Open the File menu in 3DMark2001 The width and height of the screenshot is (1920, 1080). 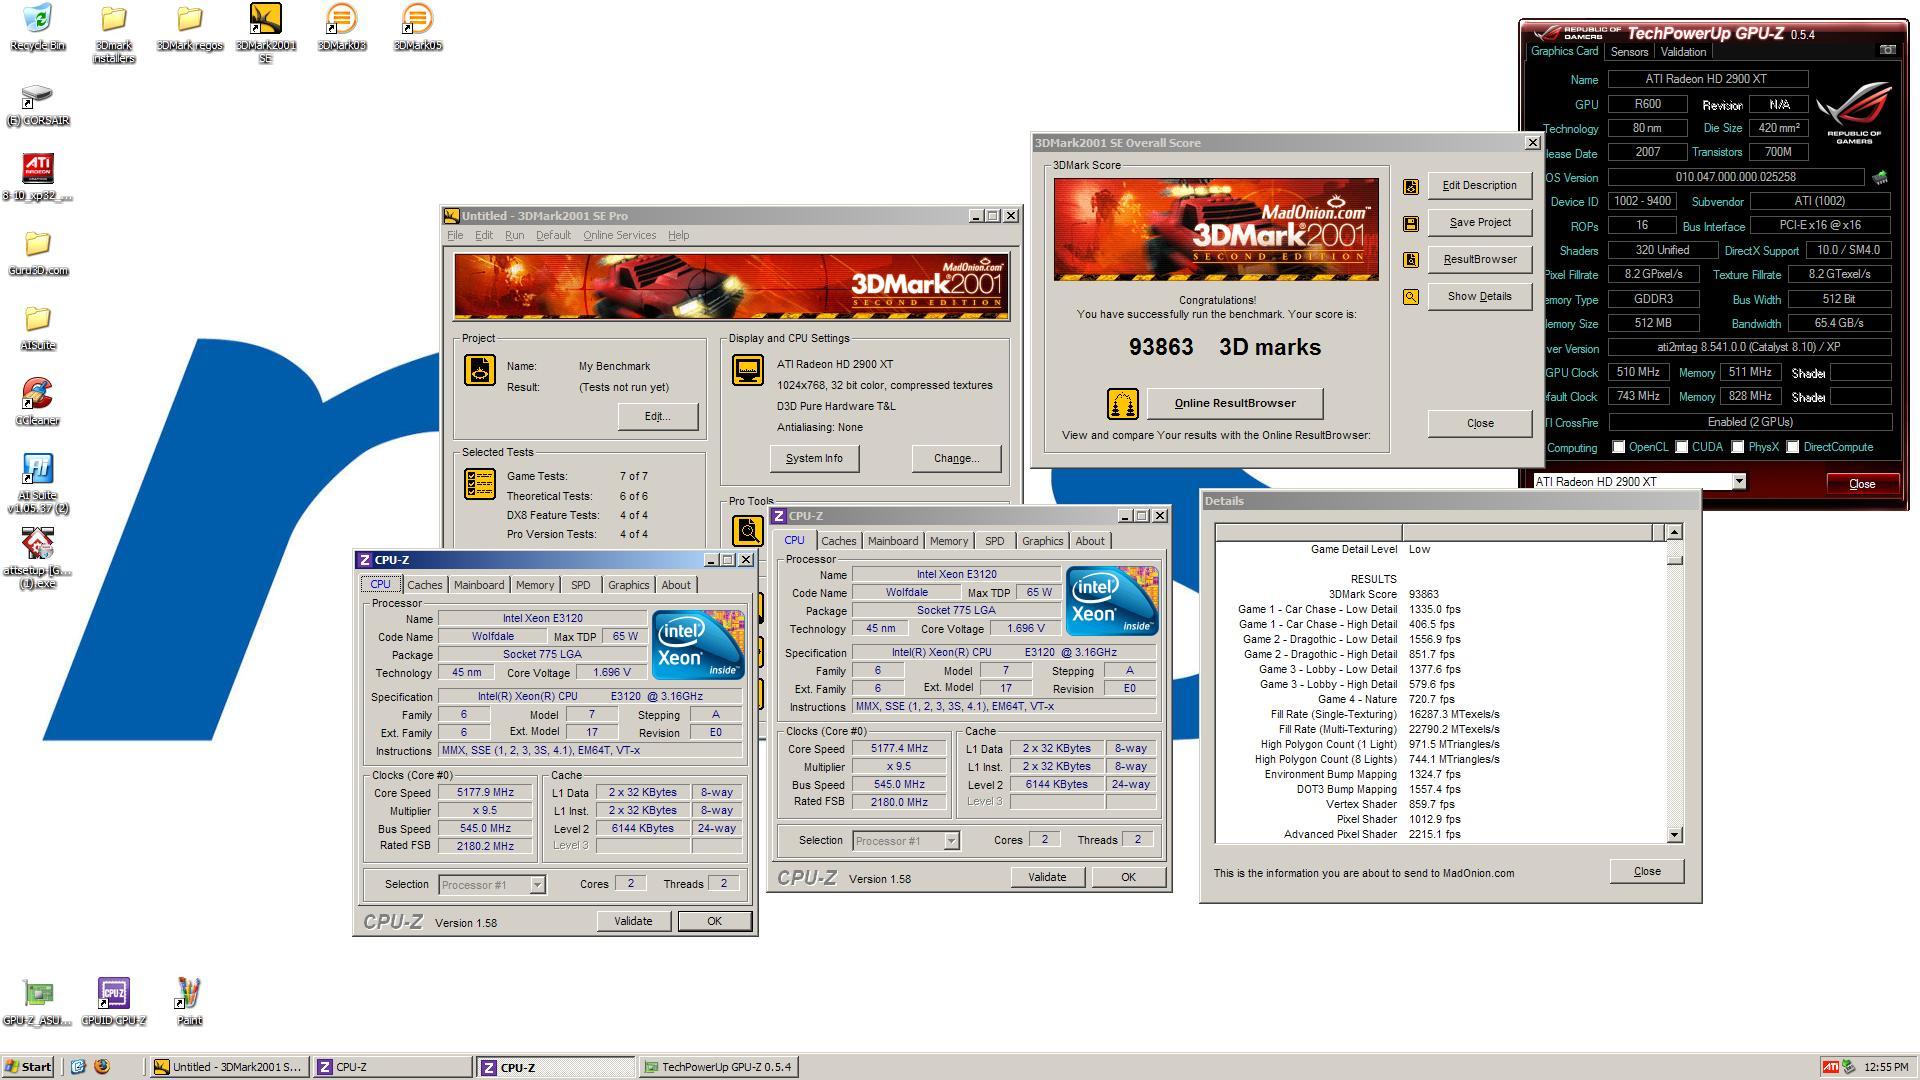(455, 235)
